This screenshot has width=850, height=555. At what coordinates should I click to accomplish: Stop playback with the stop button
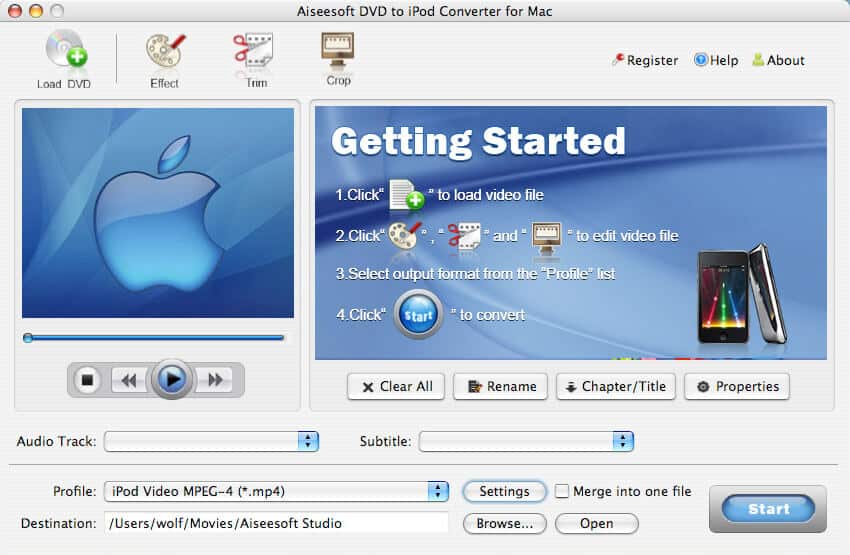(87, 380)
